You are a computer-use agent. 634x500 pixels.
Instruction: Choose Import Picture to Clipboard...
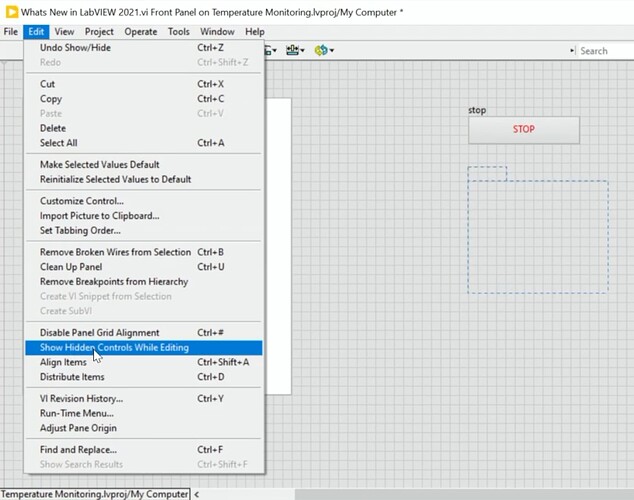[x=144, y=215]
